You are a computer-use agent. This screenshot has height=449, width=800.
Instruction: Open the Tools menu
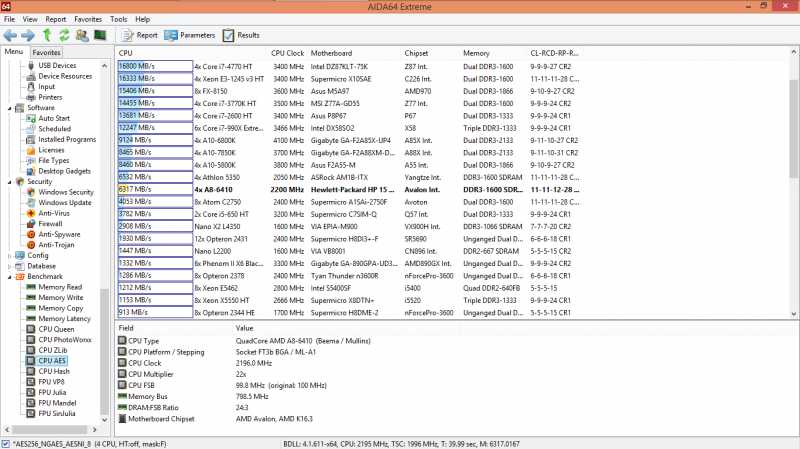click(118, 19)
